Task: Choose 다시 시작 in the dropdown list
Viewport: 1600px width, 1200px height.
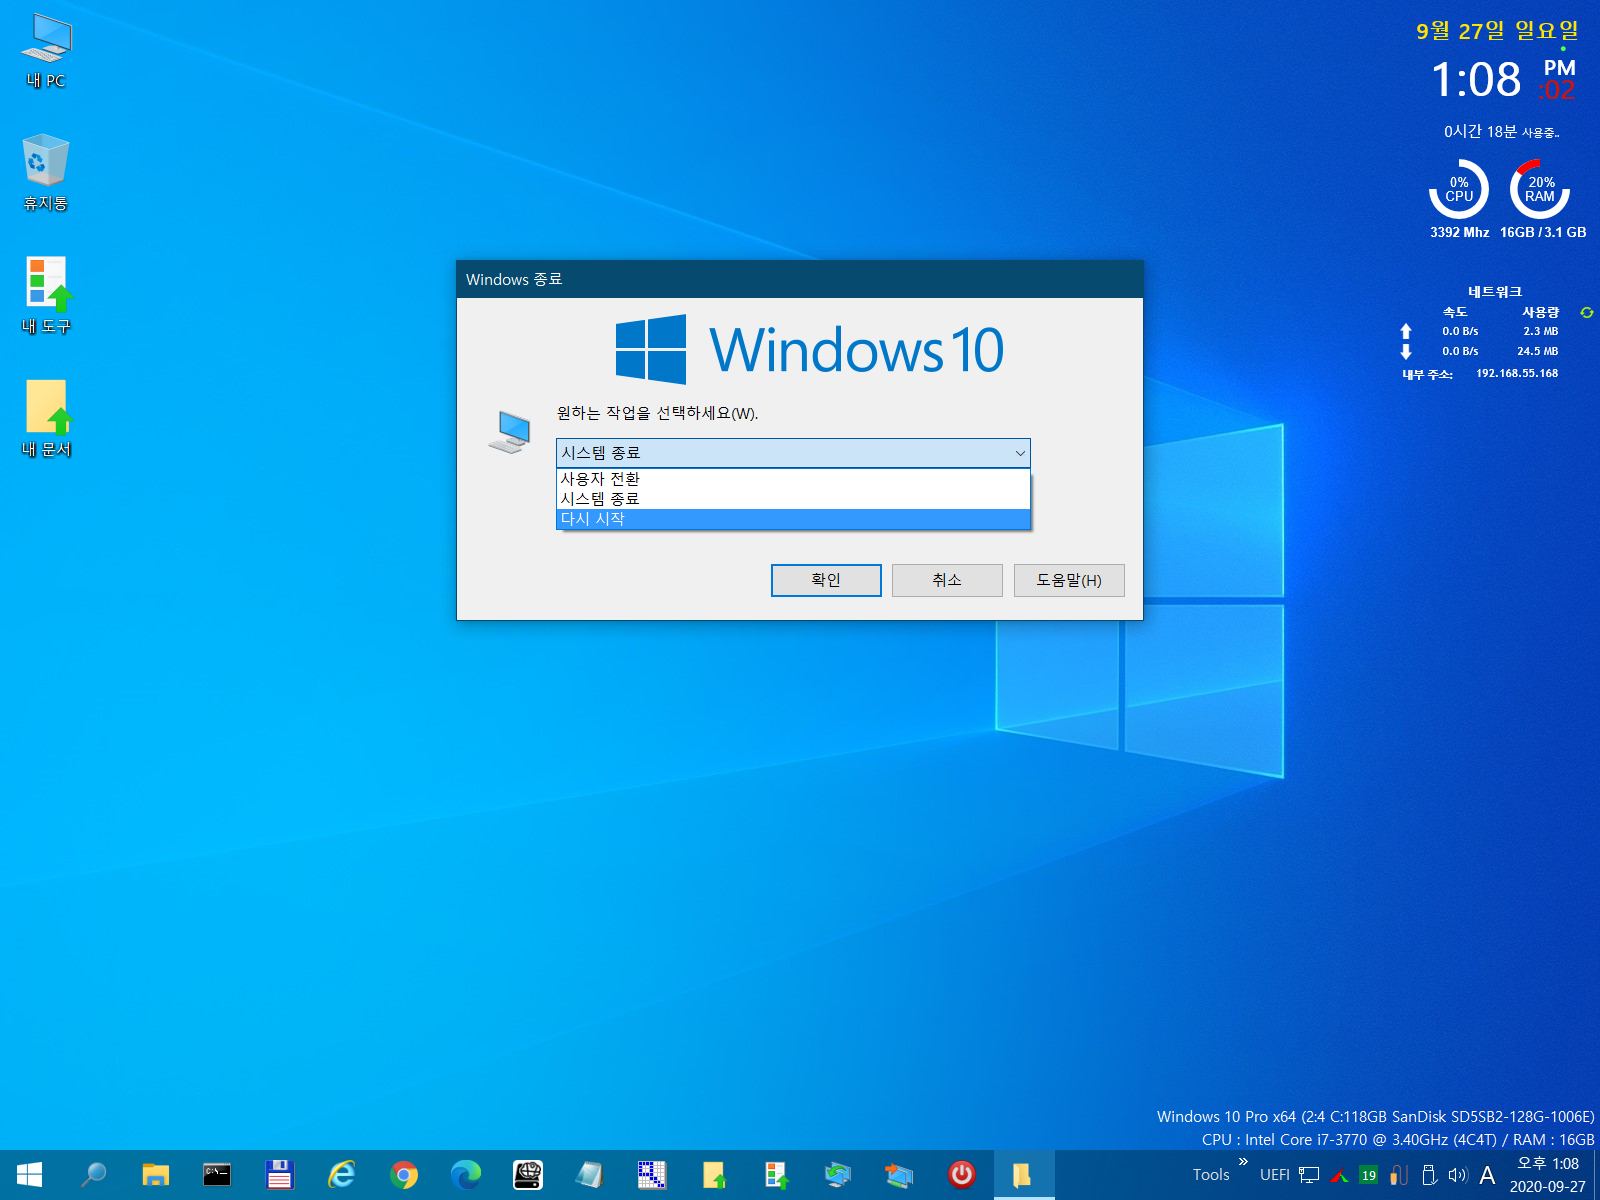Action: pos(793,519)
